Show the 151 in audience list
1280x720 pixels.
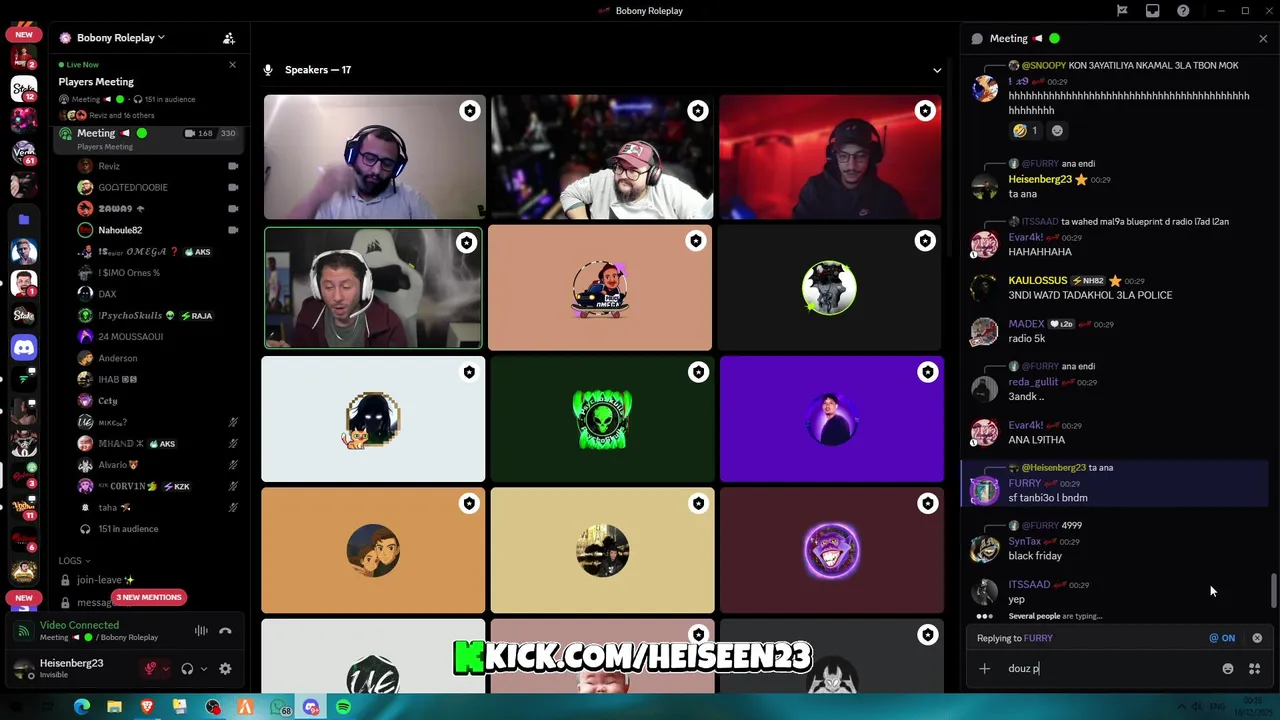tap(128, 529)
